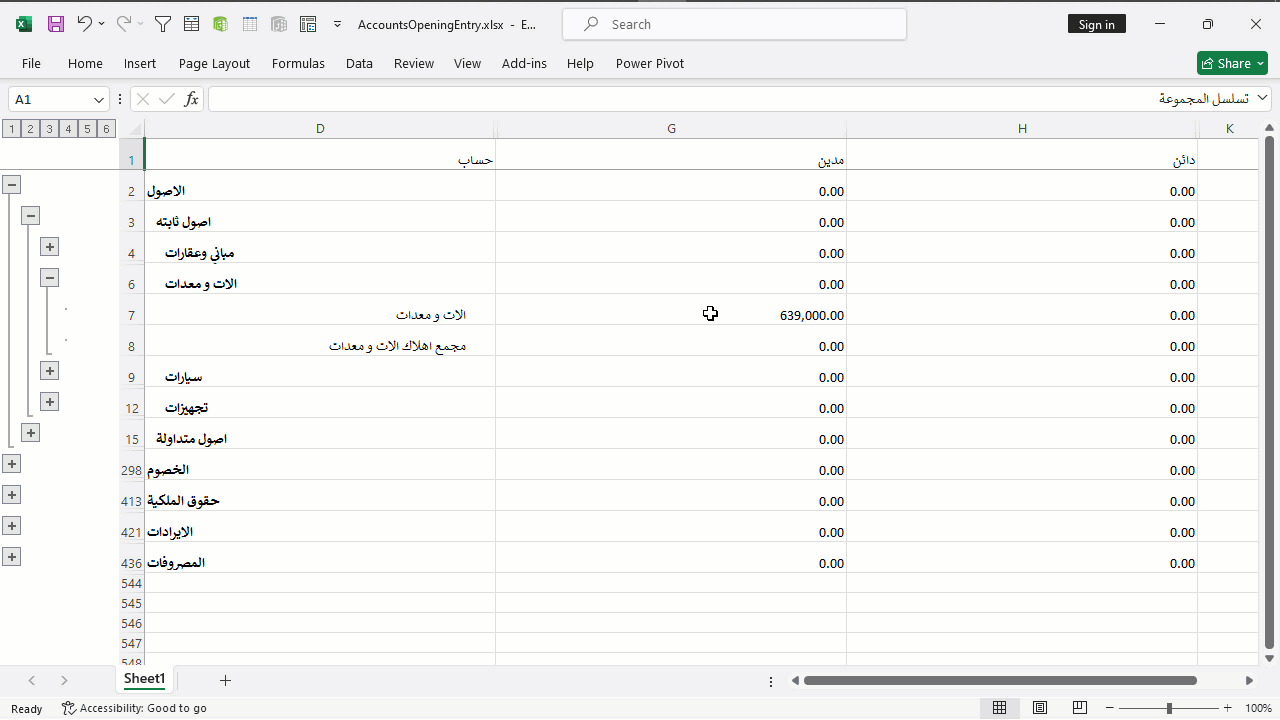Image resolution: width=1280 pixels, height=720 pixels.
Task: Switch to Page Break Preview in status bar
Action: (1080, 708)
